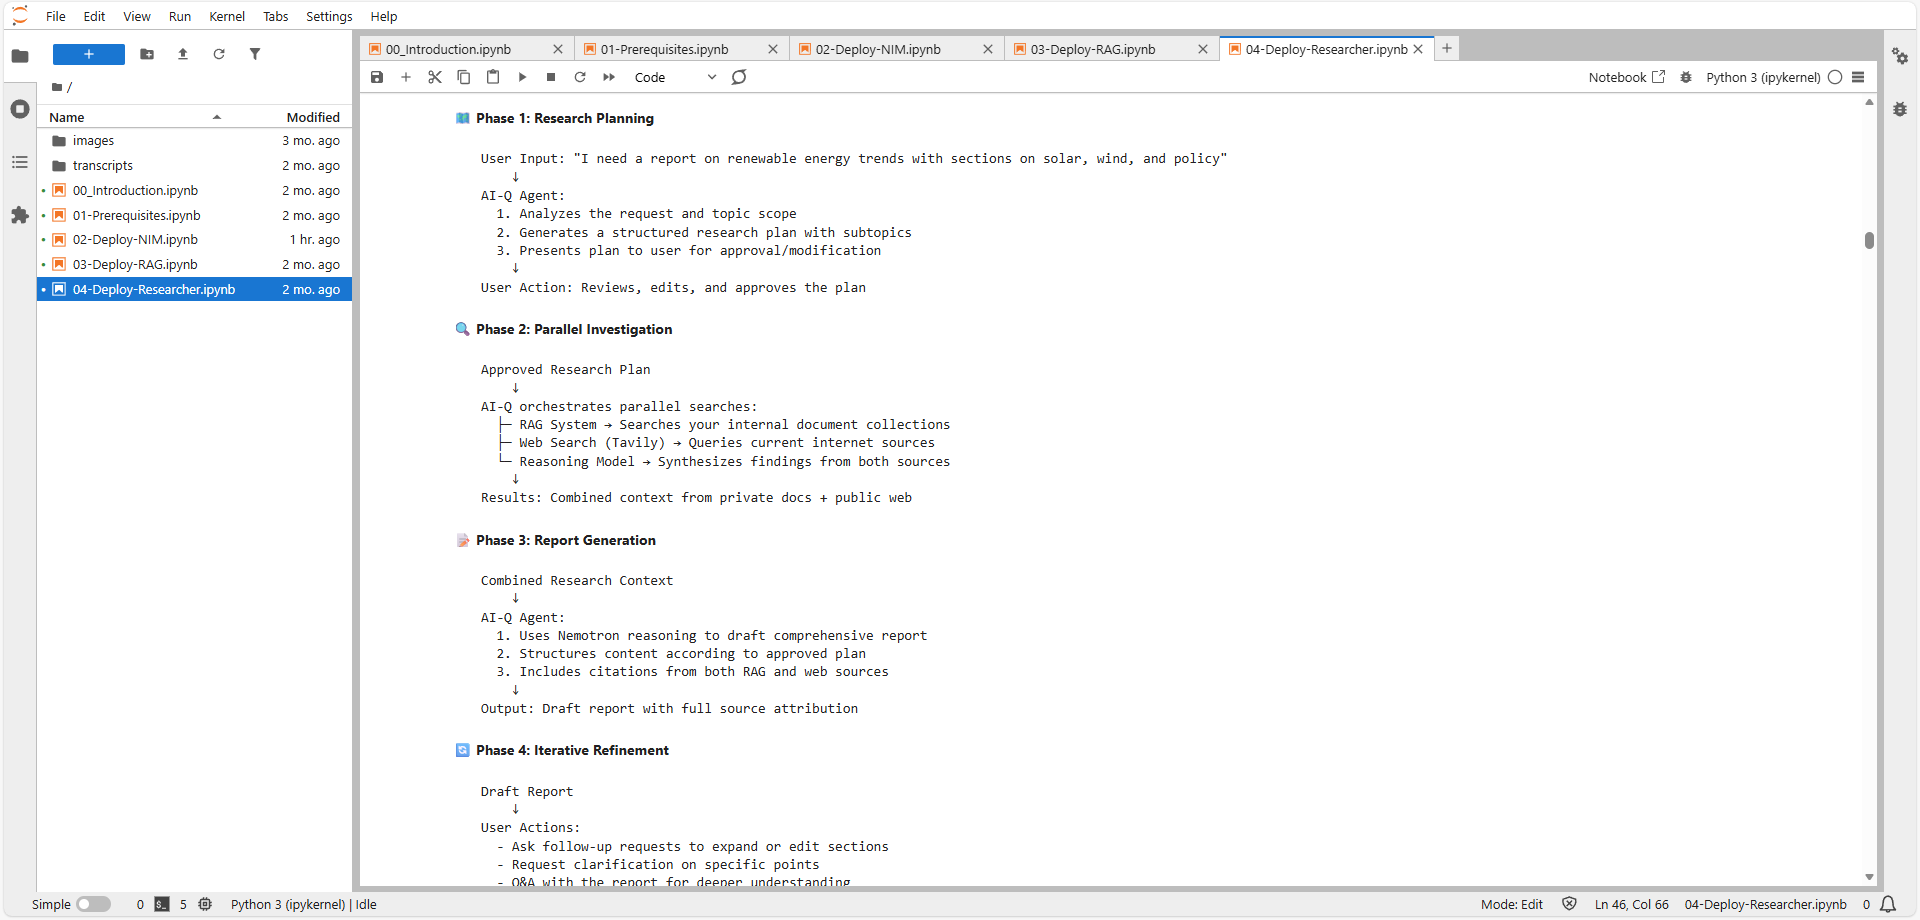
Task: Run the selected cell and advance
Action: point(522,77)
